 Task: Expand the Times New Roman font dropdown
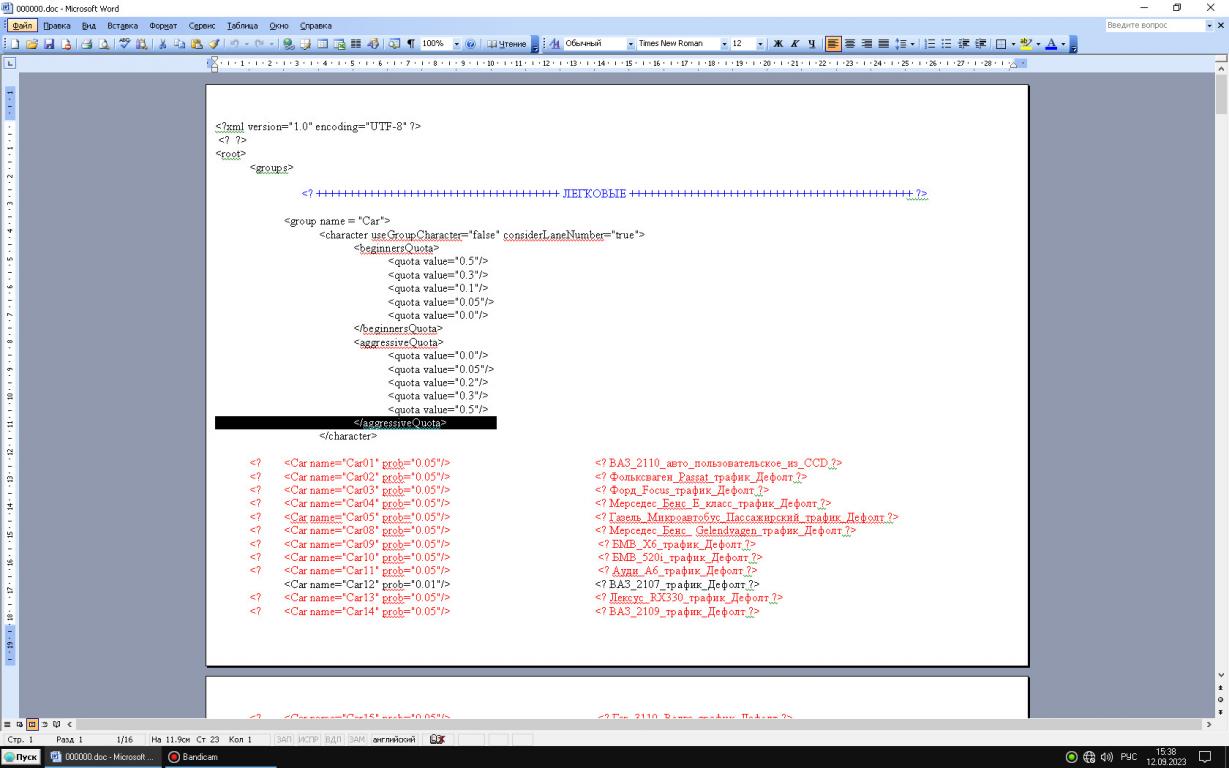(x=723, y=44)
